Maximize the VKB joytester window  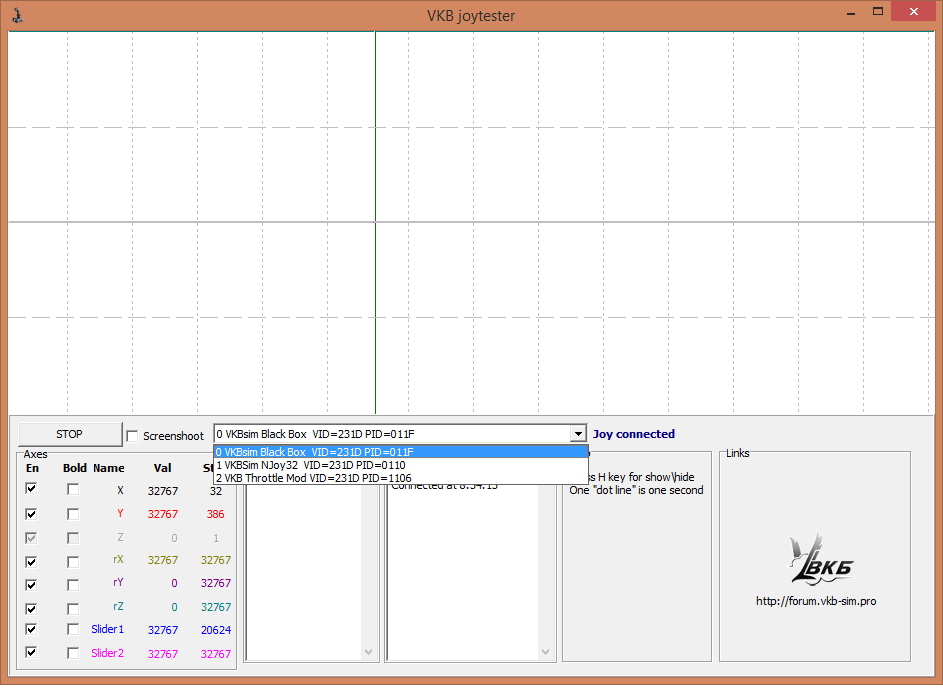point(878,12)
